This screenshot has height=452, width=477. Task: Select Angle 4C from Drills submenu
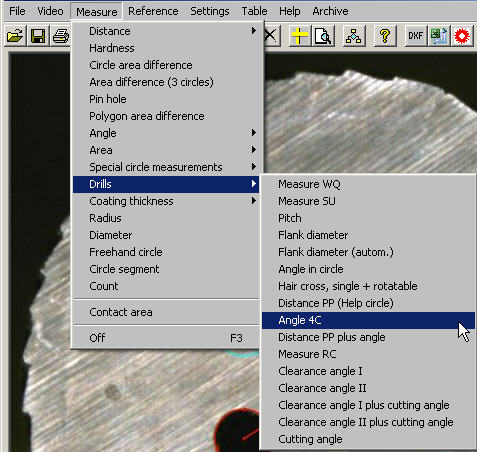[368, 320]
